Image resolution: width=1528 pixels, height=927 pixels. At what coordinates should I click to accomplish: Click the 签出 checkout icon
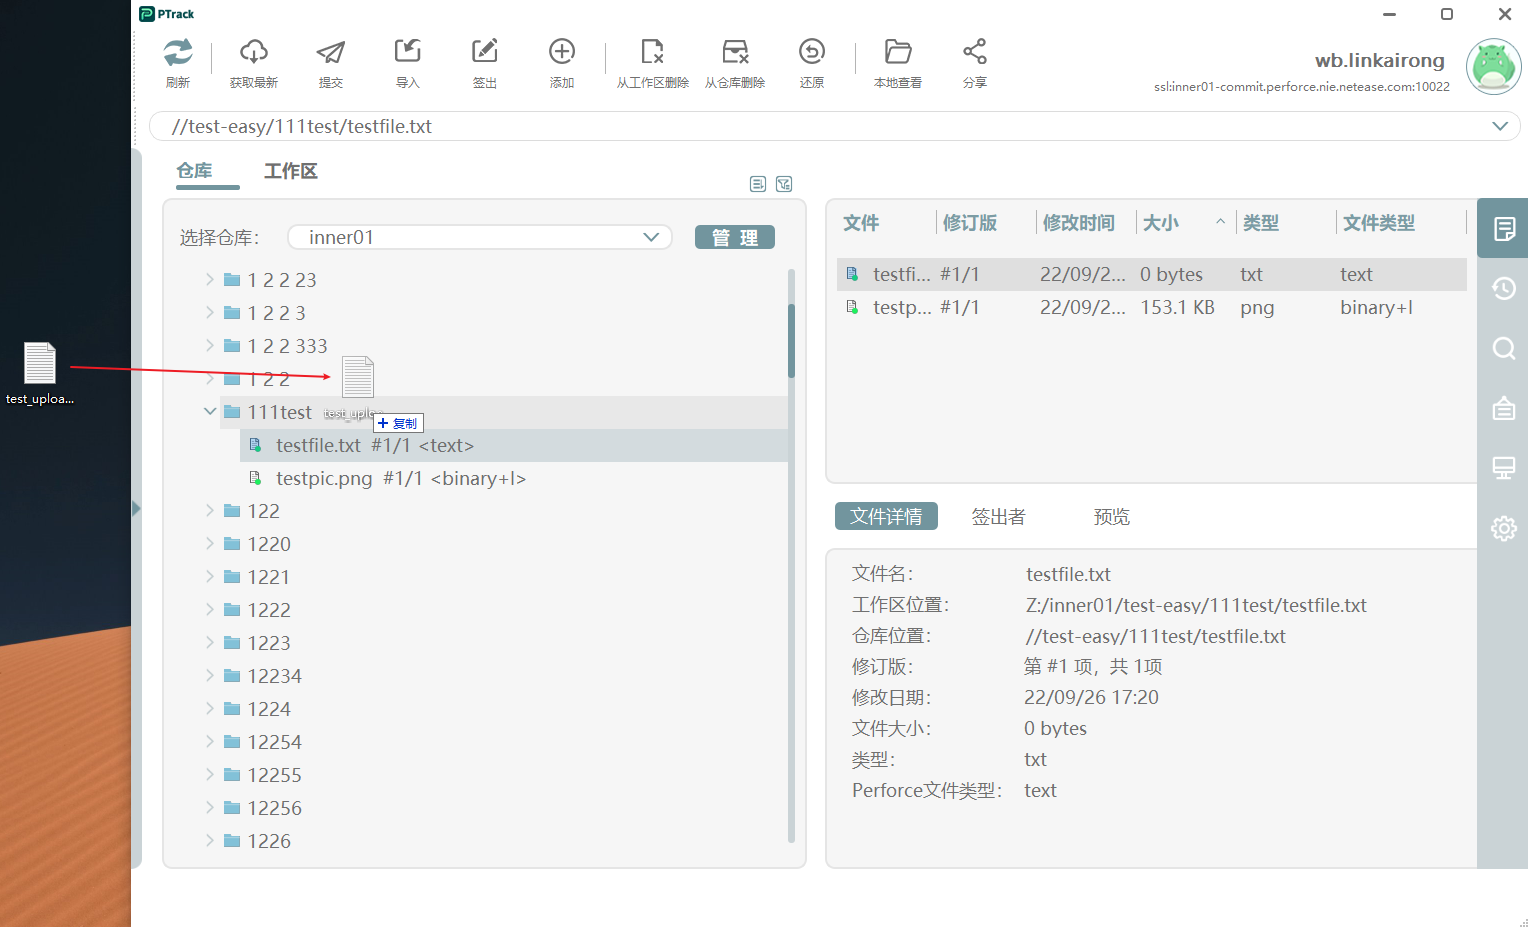485,51
